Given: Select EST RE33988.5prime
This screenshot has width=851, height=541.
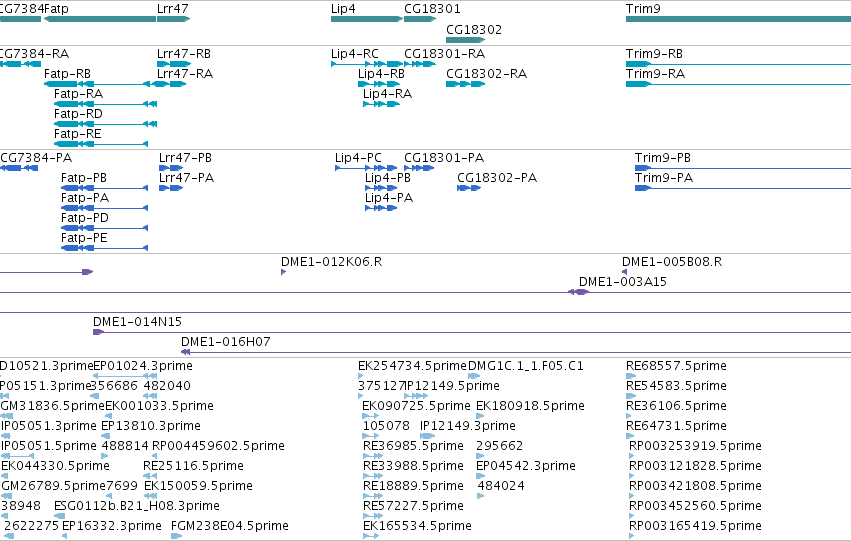Looking at the screenshot, I should (x=373, y=476).
